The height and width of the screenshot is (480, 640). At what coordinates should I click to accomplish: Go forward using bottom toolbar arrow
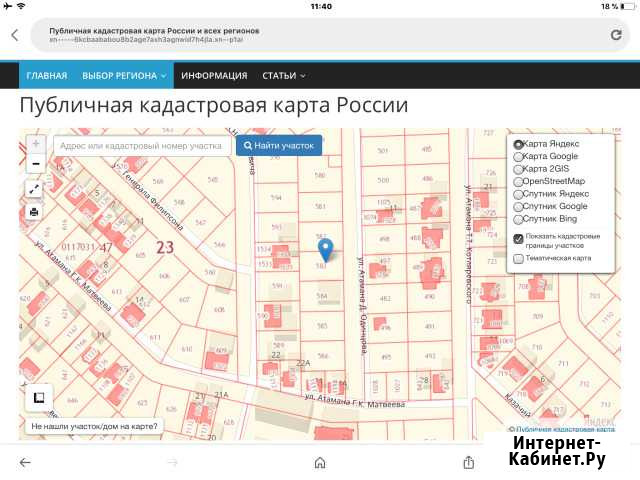pos(173,462)
